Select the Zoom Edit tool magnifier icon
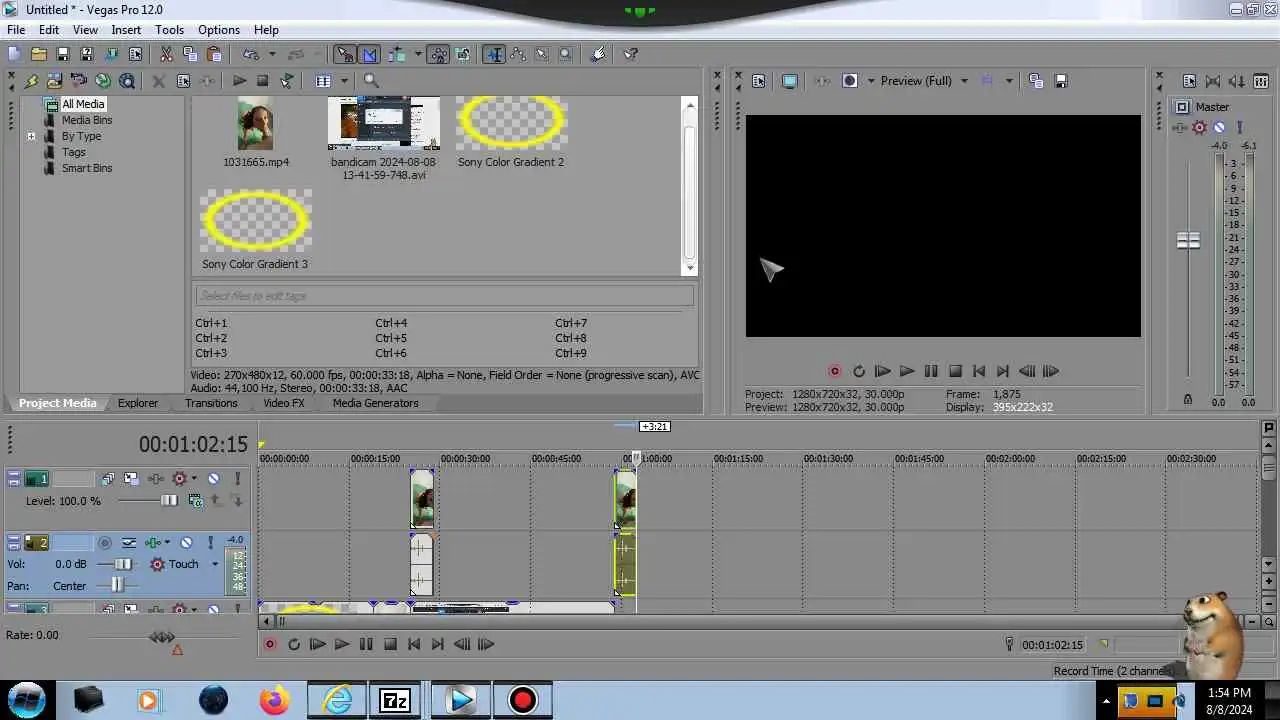The height and width of the screenshot is (720, 1280). tap(565, 54)
